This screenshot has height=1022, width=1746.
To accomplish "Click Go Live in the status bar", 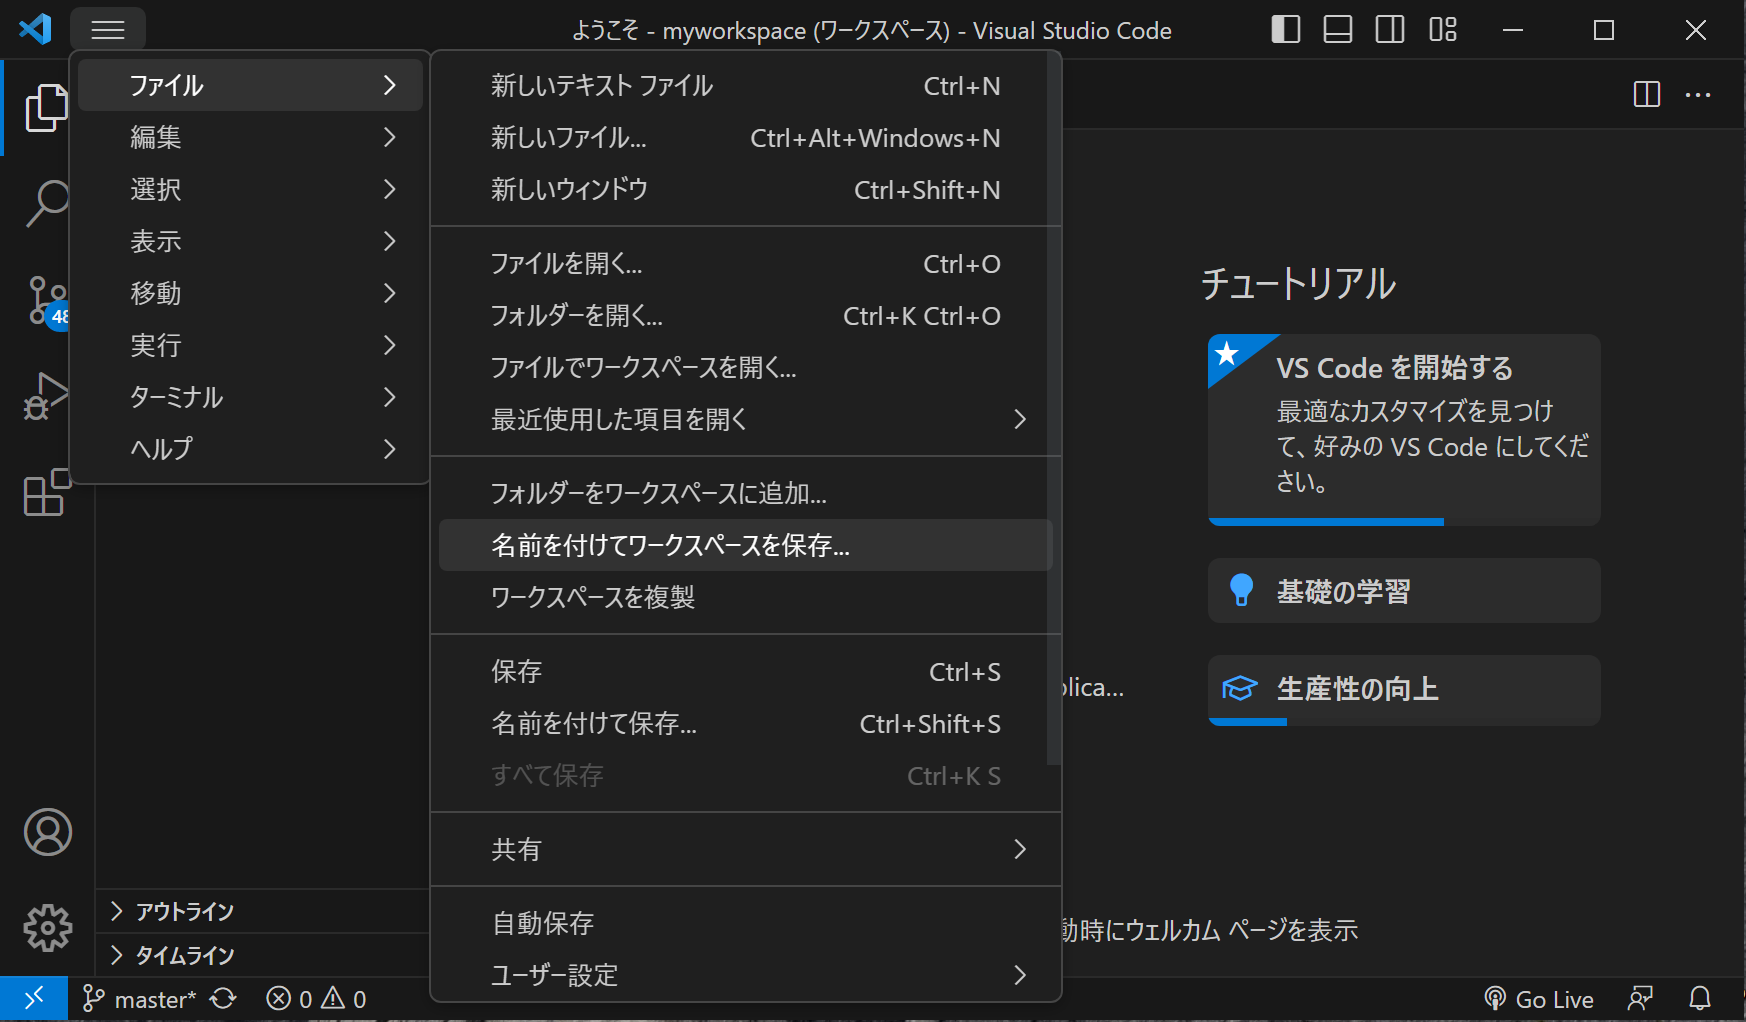I will point(1539,999).
